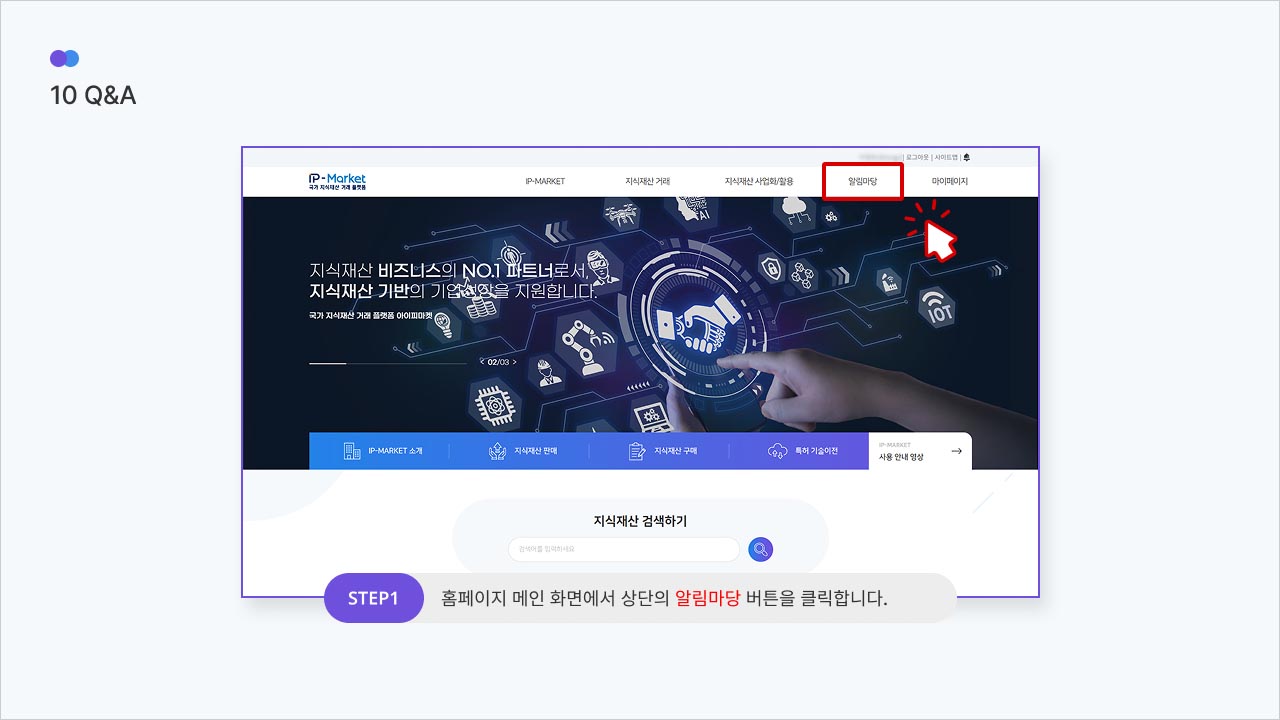1280x720 pixels.
Task: Open the notification bell icon
Action: [967, 157]
